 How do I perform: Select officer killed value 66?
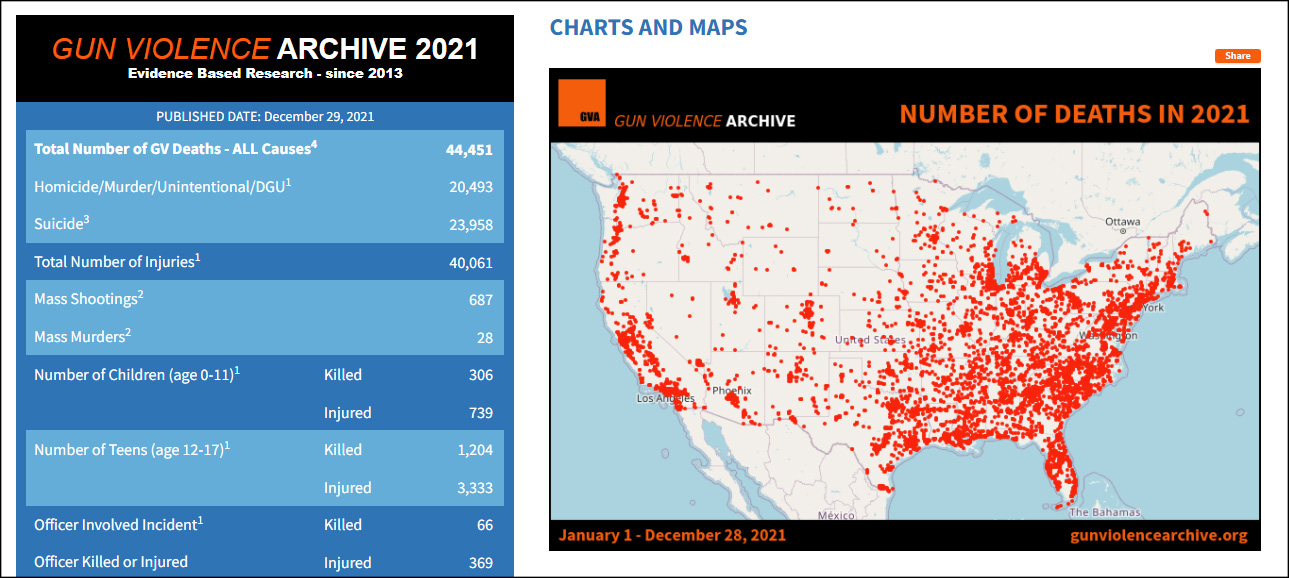485,525
